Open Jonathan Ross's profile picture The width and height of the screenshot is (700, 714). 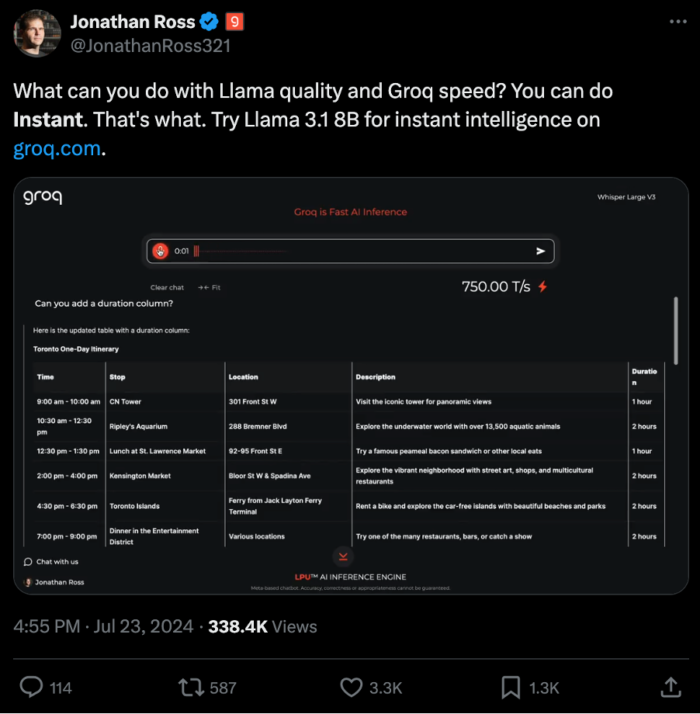[35, 33]
